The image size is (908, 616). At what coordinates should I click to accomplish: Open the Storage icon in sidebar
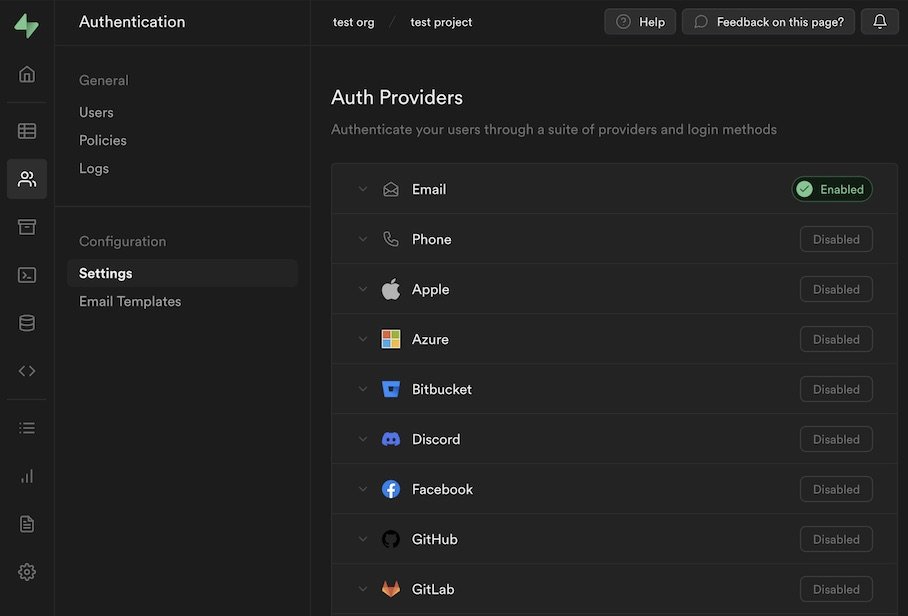pyautogui.click(x=27, y=227)
